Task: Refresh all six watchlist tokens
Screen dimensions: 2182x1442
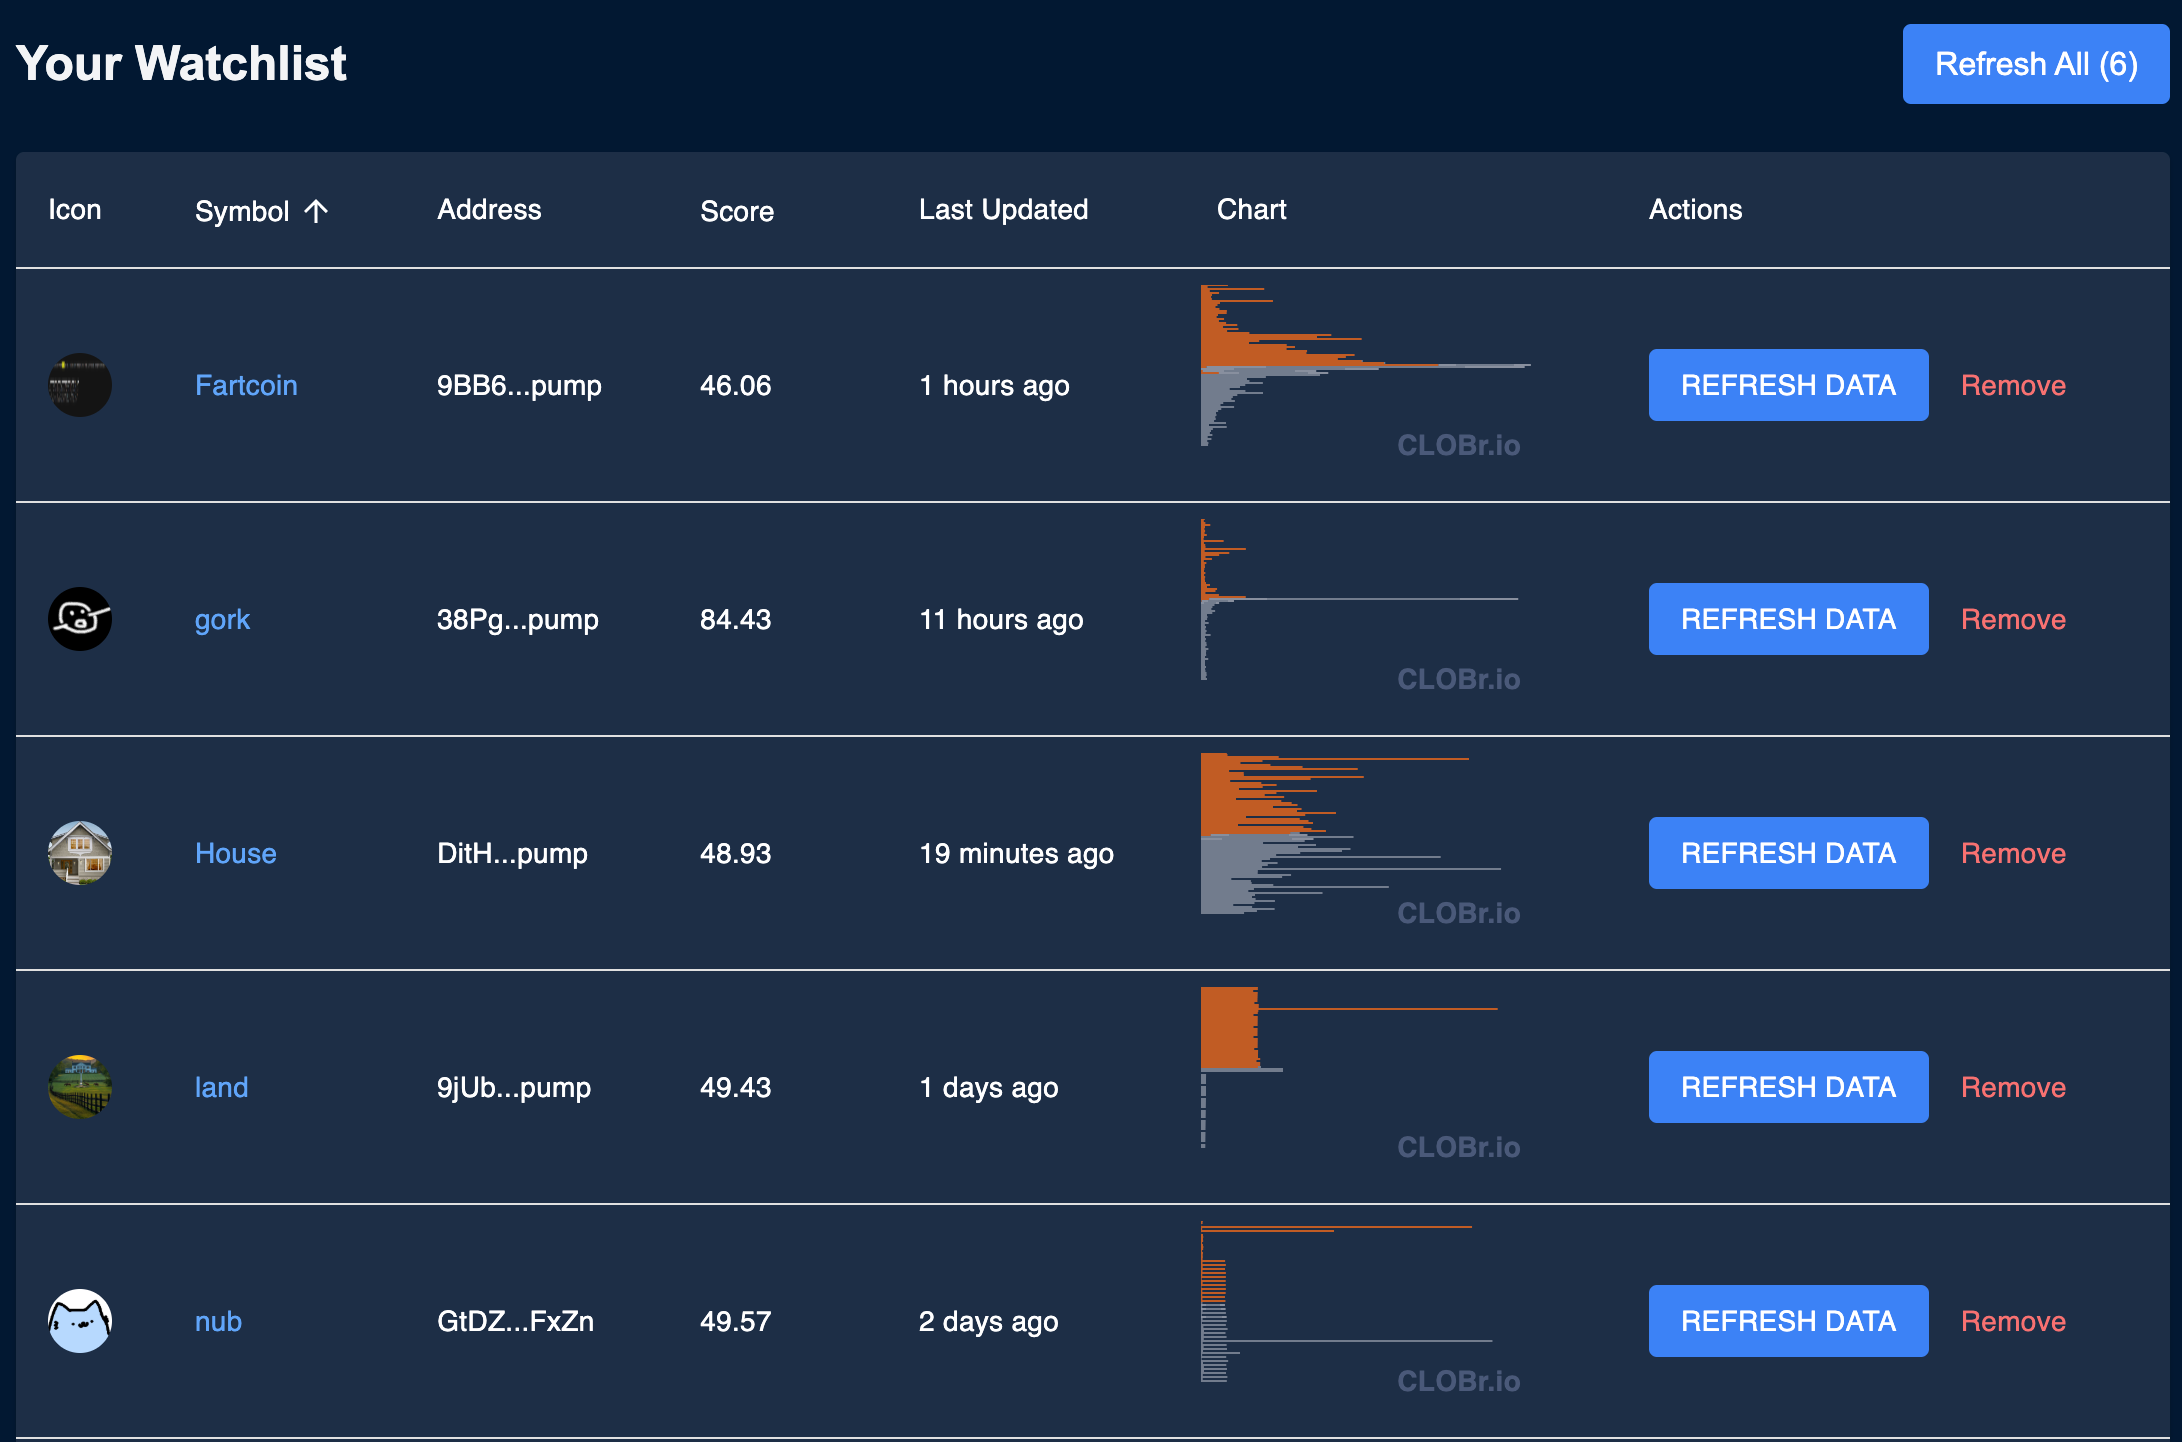Action: click(2036, 64)
